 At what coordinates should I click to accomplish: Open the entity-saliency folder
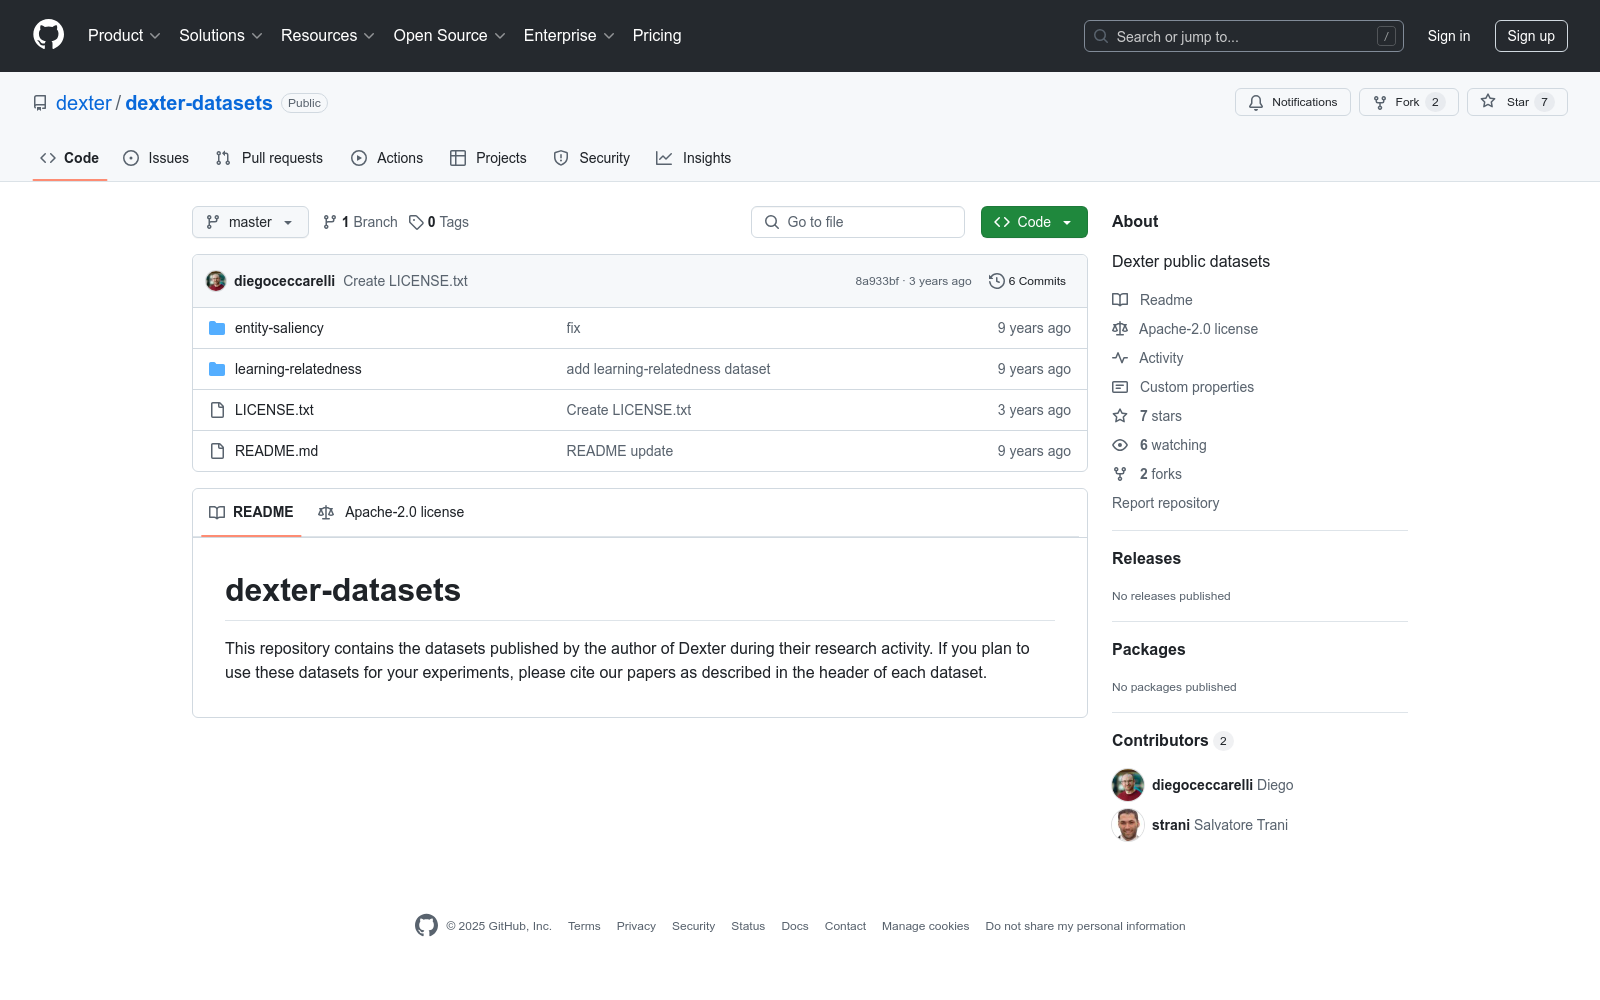point(279,328)
